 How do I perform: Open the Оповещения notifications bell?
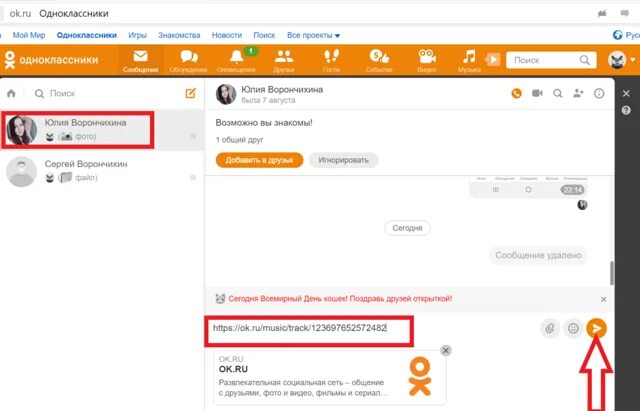click(236, 60)
